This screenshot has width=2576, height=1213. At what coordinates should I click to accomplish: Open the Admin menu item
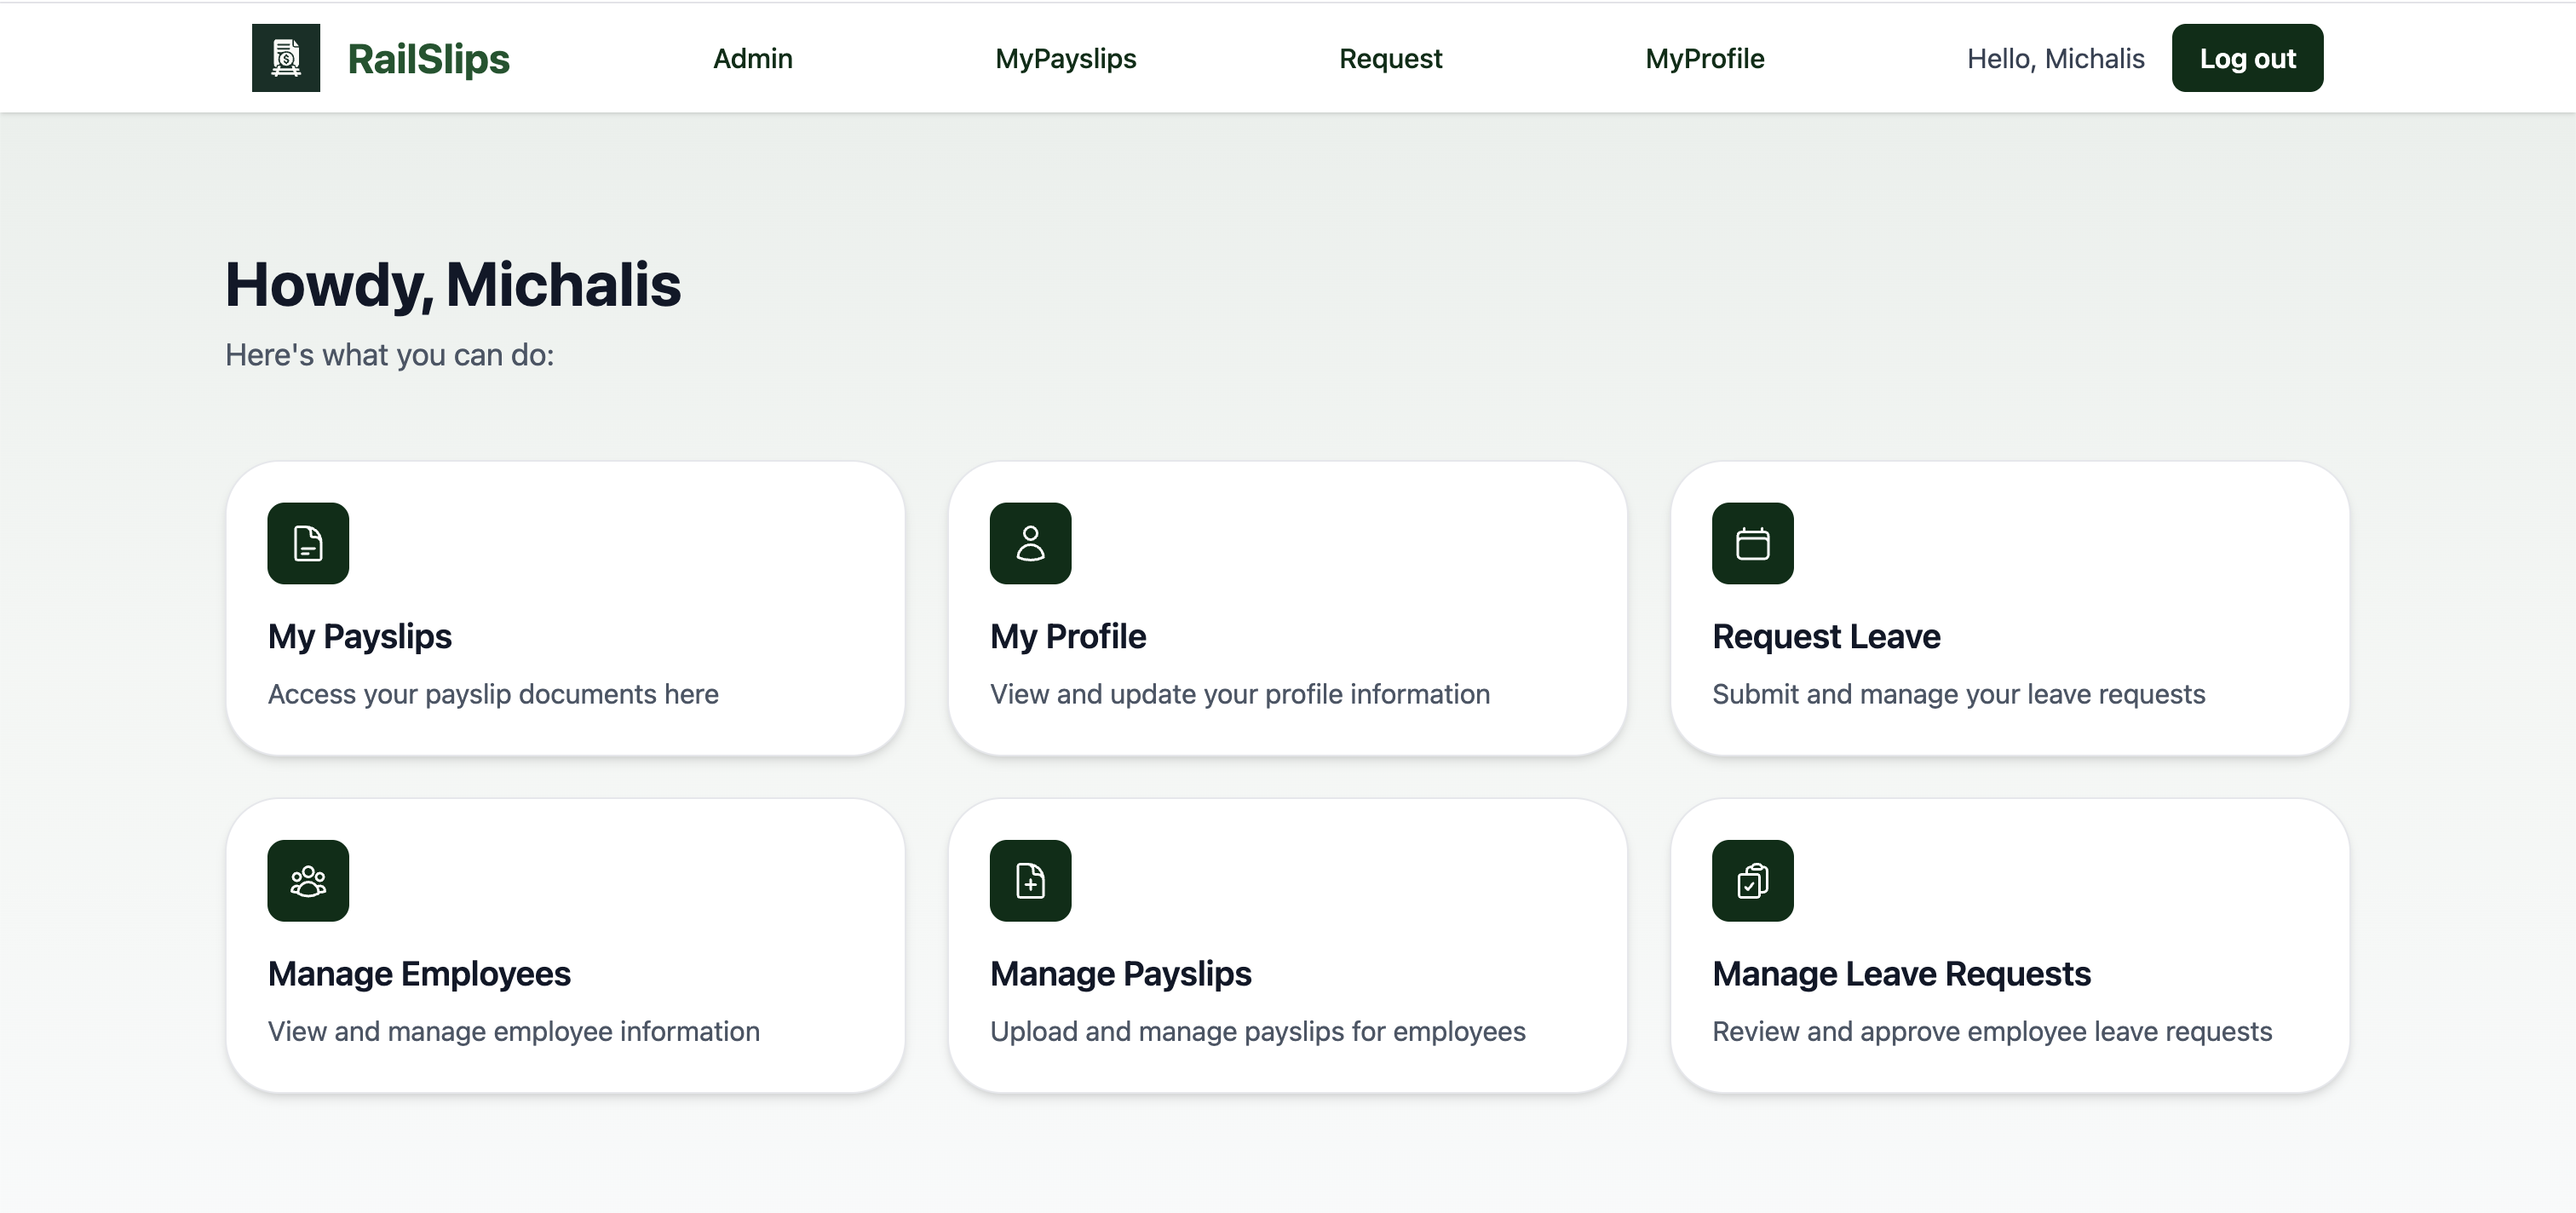click(x=752, y=58)
